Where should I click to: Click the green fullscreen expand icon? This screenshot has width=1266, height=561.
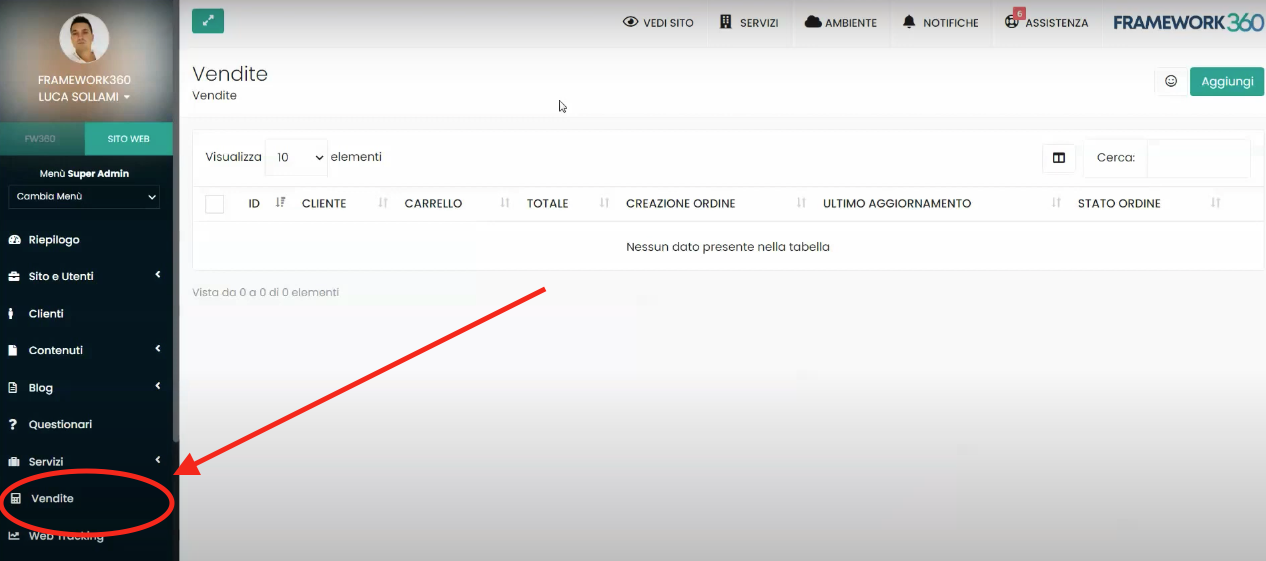[208, 21]
